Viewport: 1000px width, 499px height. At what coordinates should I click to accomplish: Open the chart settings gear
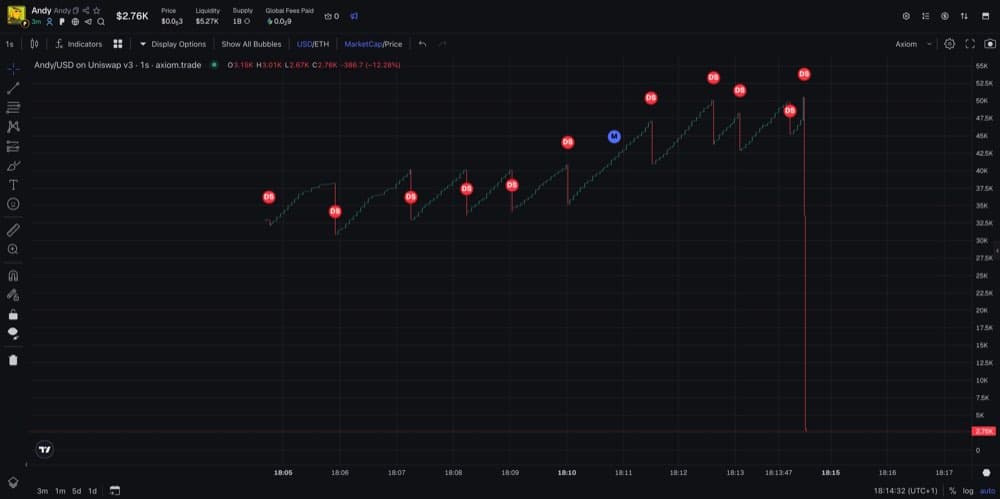pos(950,44)
